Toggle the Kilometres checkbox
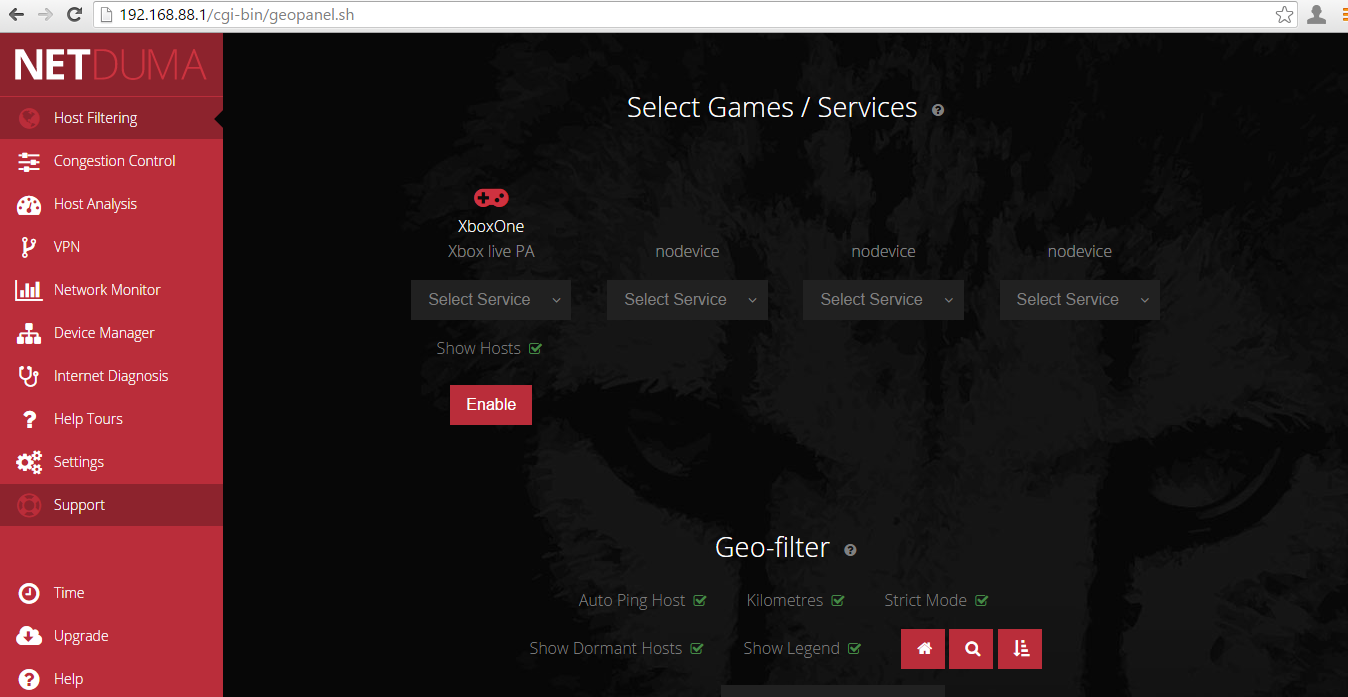1348x697 pixels. (838, 601)
